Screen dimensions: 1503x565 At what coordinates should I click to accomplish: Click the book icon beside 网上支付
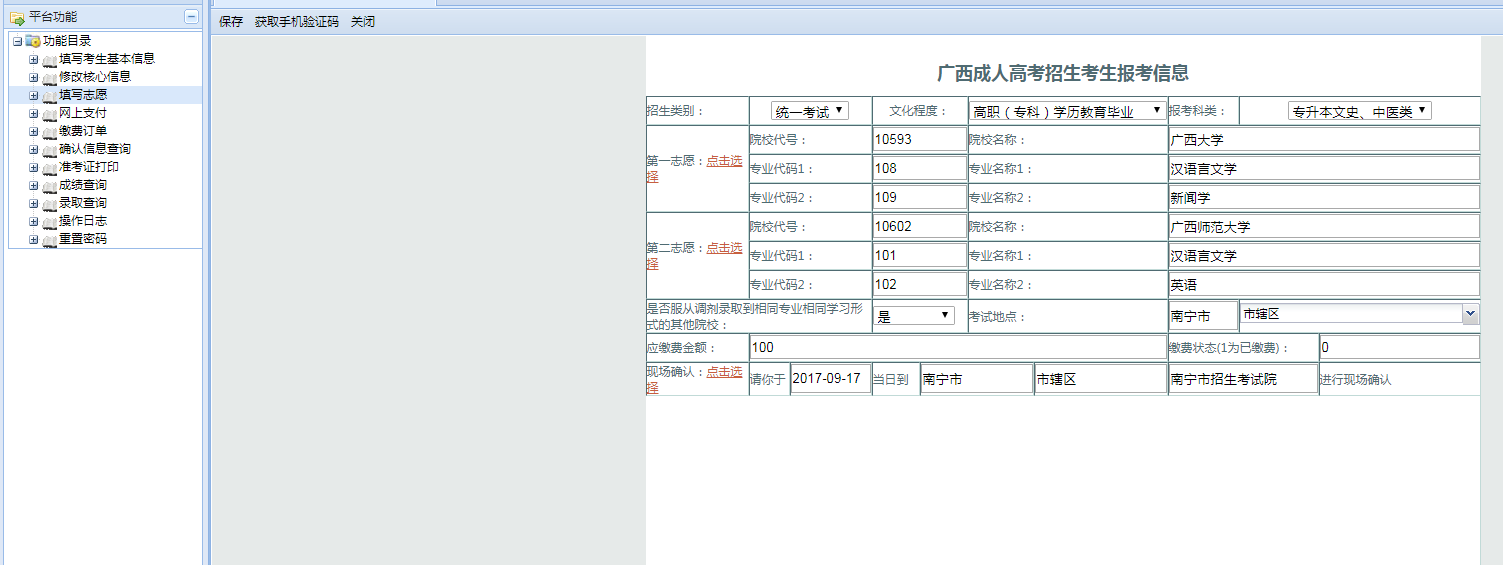pyautogui.click(x=50, y=114)
